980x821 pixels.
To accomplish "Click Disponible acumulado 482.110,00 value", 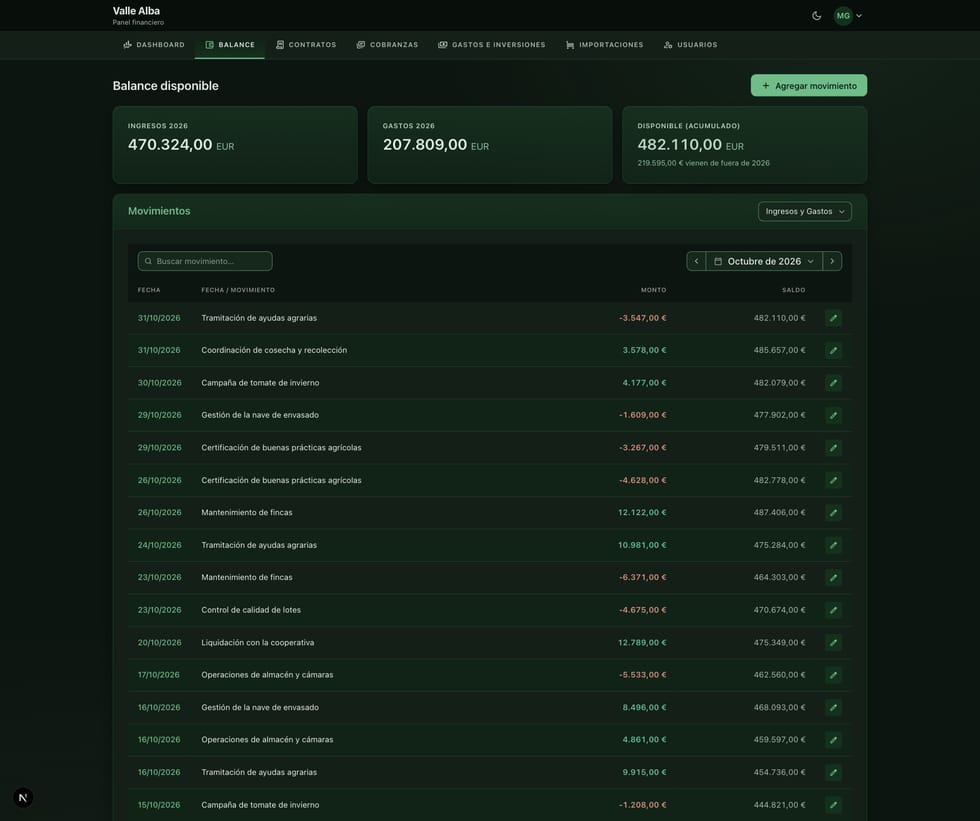I will coord(679,145).
